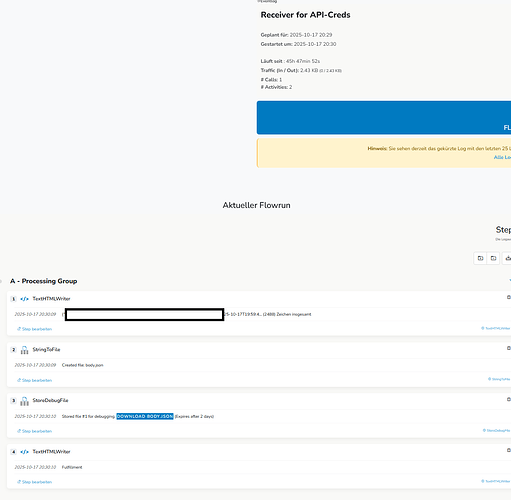Image resolution: width=511 pixels, height=500 pixels.
Task: Click the first icon button in the steps toolbar
Action: 480,258
